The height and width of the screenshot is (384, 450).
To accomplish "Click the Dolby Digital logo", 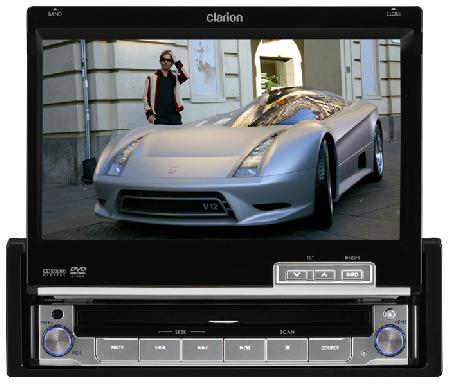I will [54, 272].
